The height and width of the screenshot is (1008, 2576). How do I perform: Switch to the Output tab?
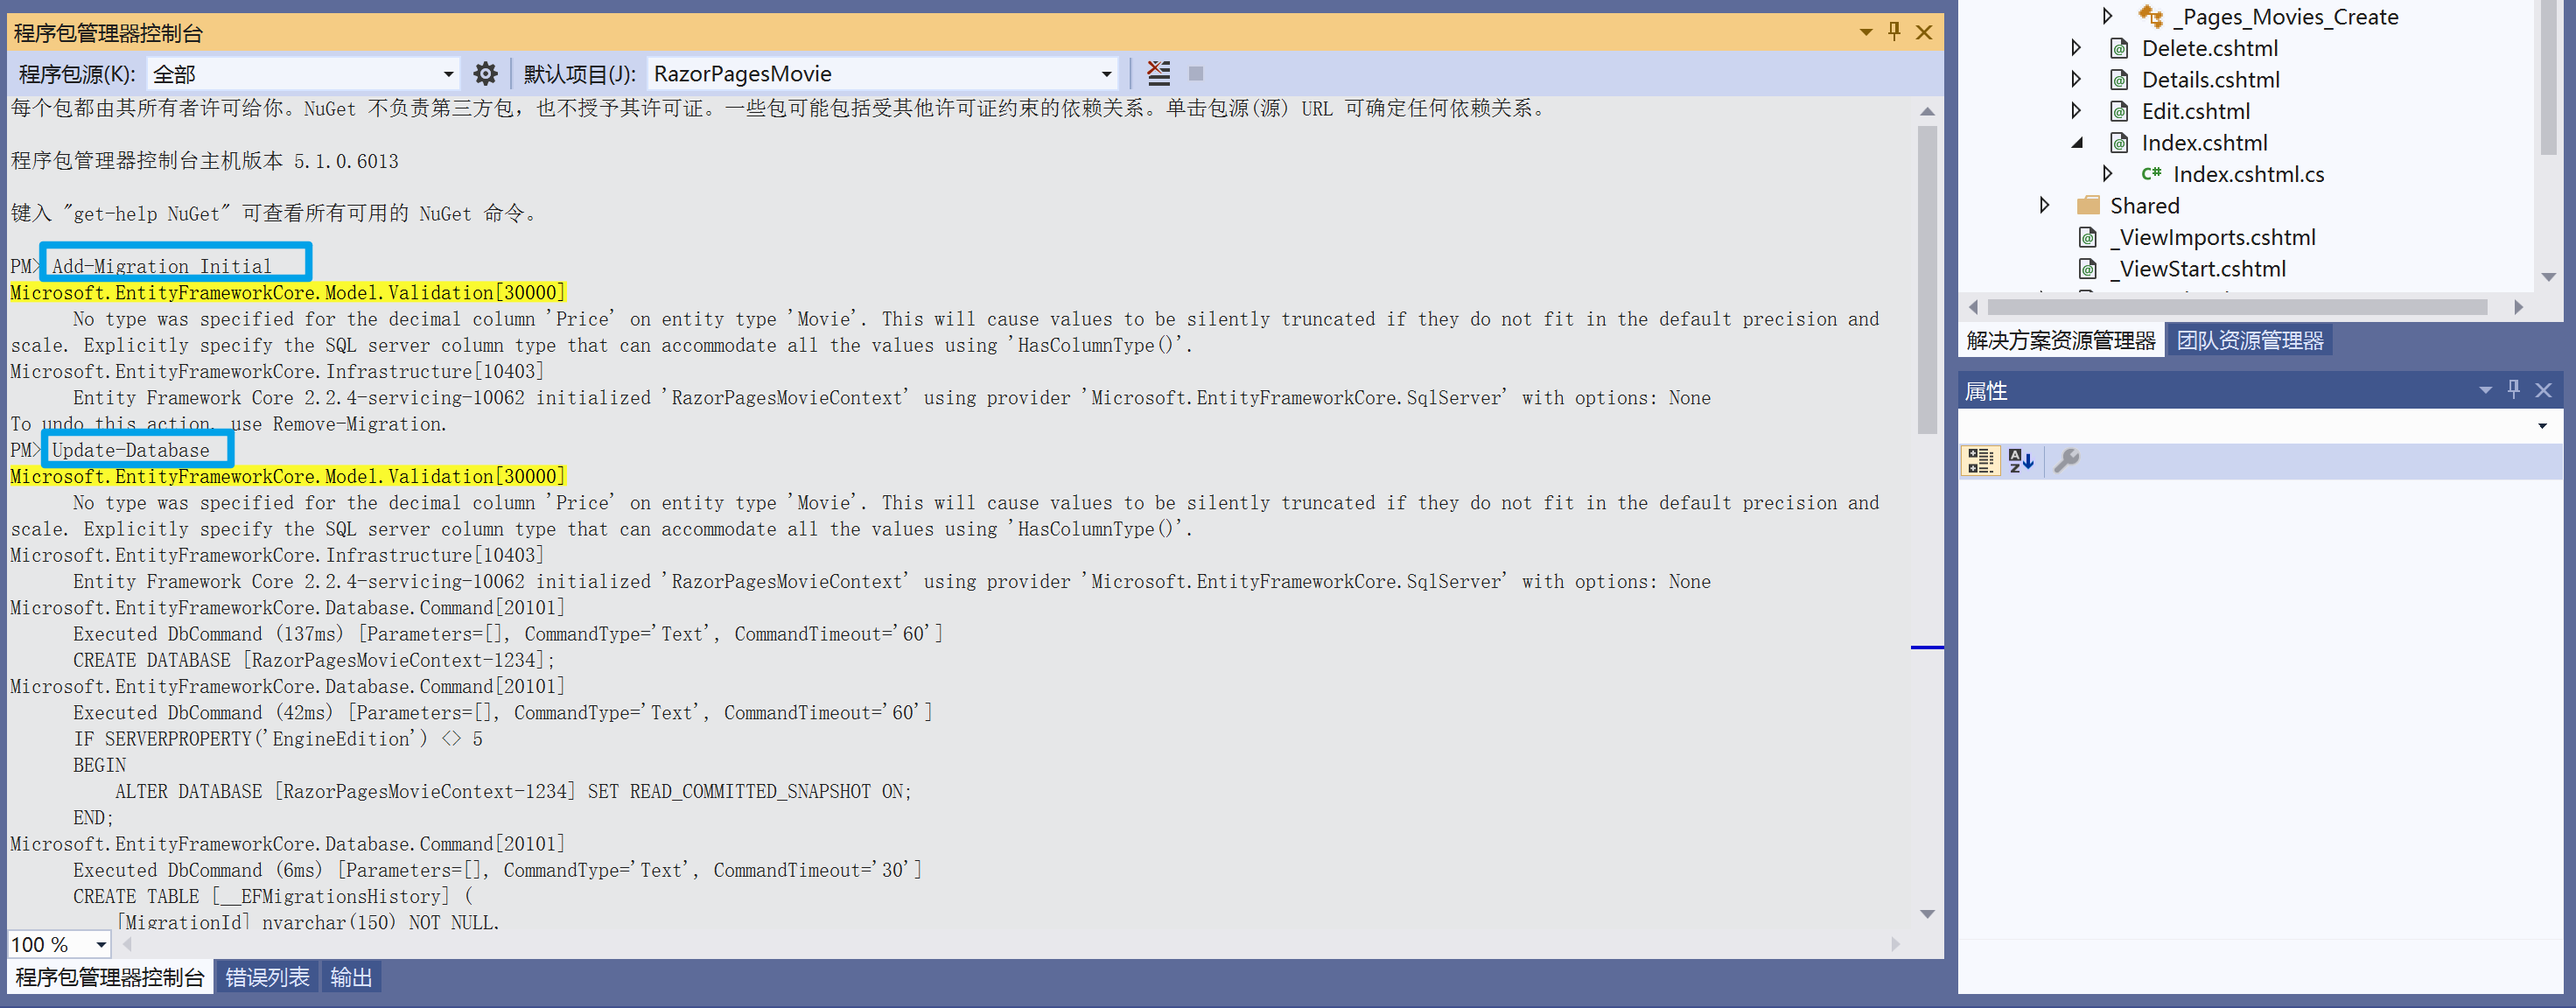click(351, 977)
